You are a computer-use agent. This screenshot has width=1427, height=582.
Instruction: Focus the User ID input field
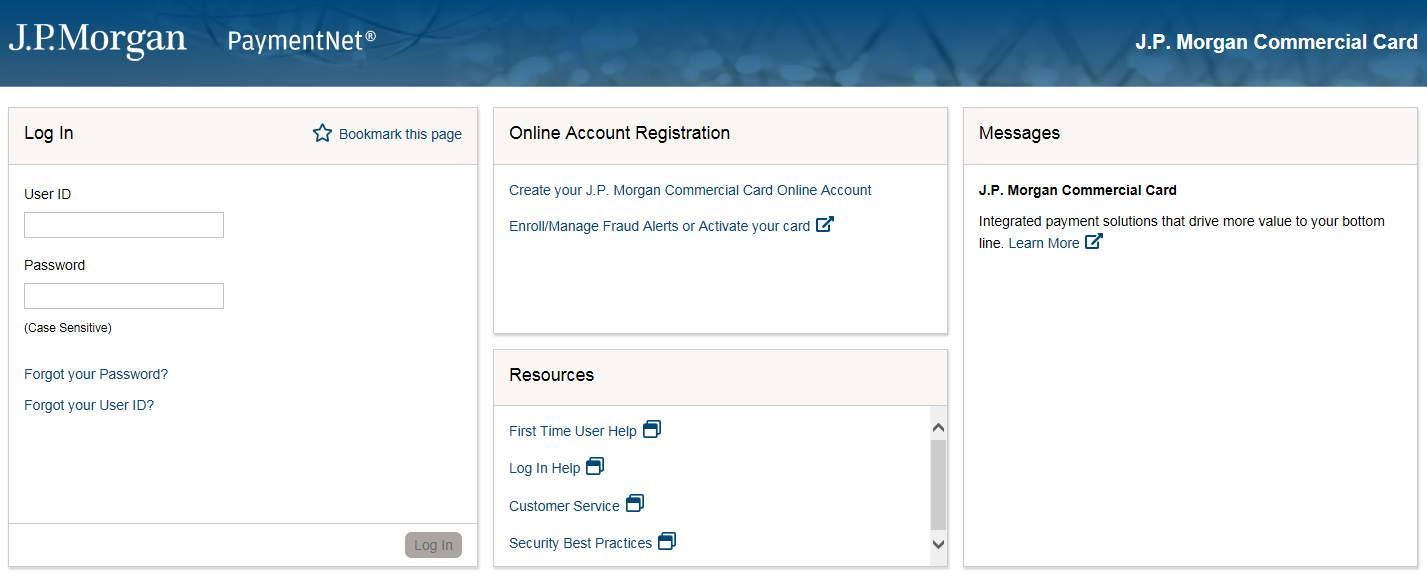click(124, 225)
